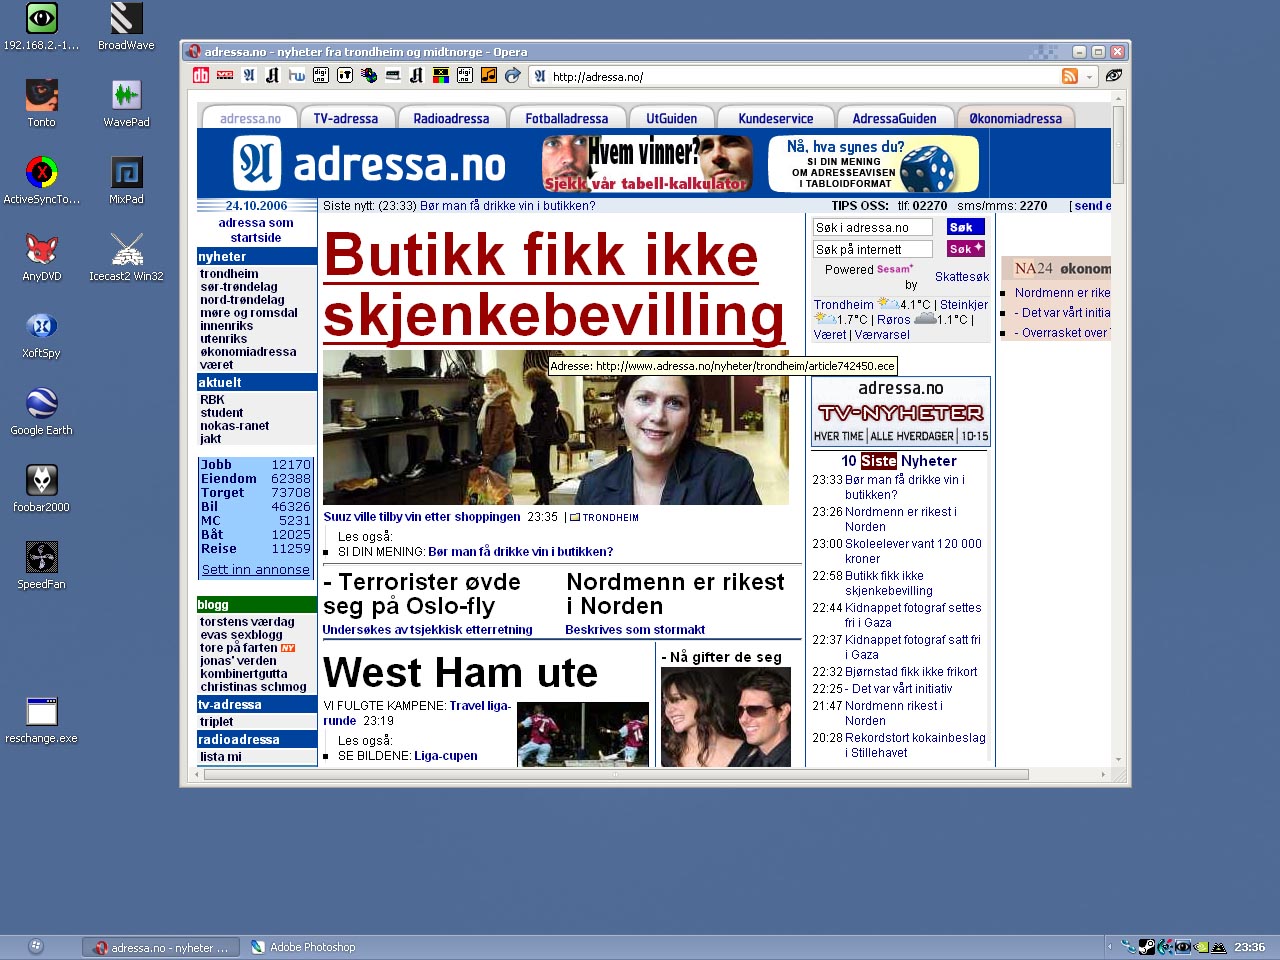The width and height of the screenshot is (1280, 960).
Task: Click the 'Hvem vinner?' tabell-kalkulator banner
Action: point(648,163)
